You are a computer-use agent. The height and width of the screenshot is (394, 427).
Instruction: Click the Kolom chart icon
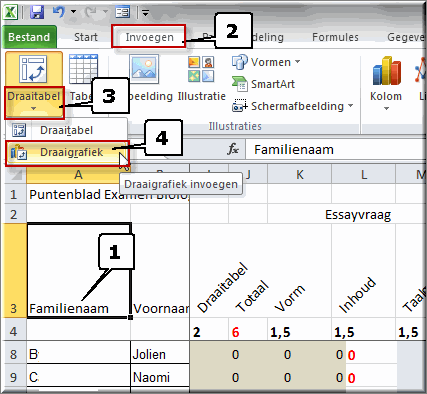click(x=386, y=71)
